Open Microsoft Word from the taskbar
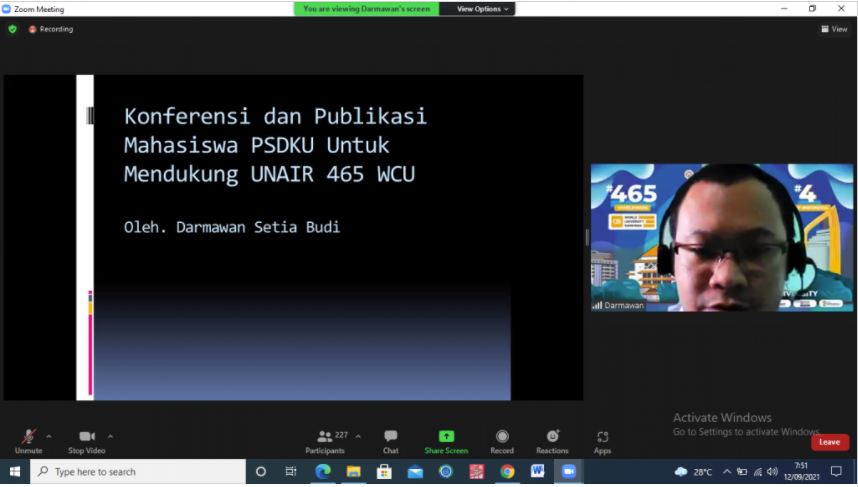This screenshot has height=487, width=858. [x=538, y=471]
